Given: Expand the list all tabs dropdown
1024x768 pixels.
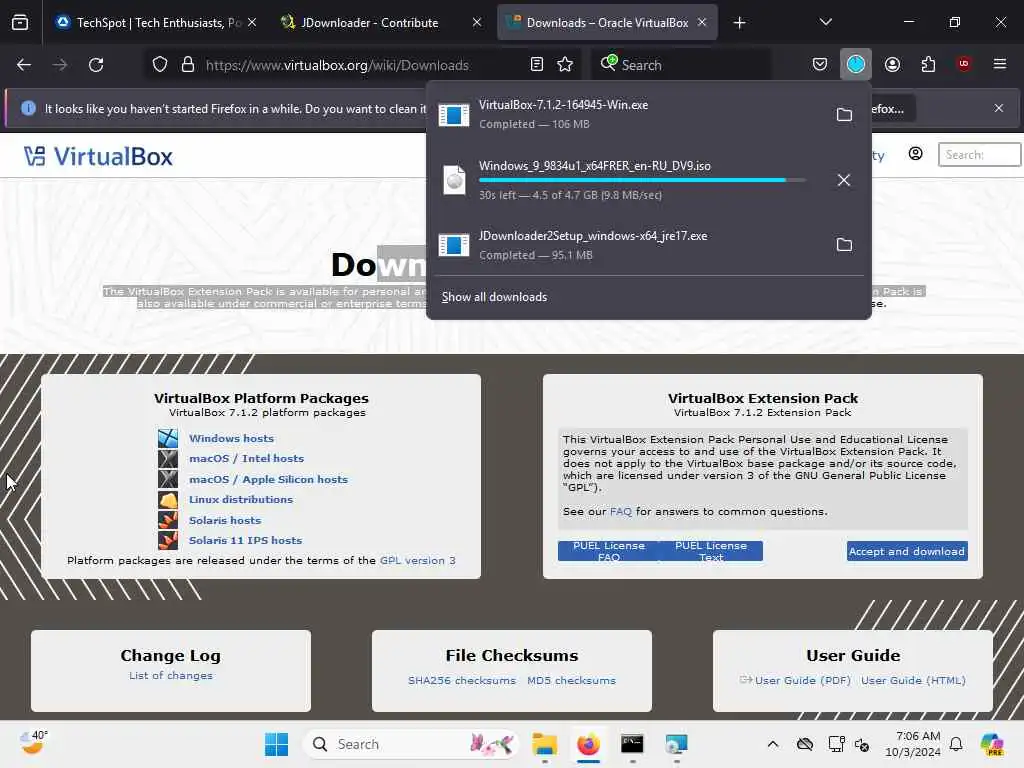Looking at the screenshot, I should click(825, 22).
